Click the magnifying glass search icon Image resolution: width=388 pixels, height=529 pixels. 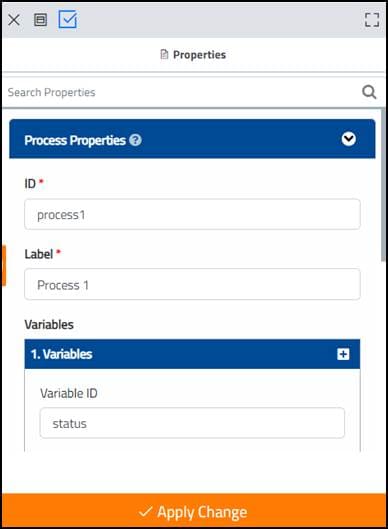click(x=369, y=92)
